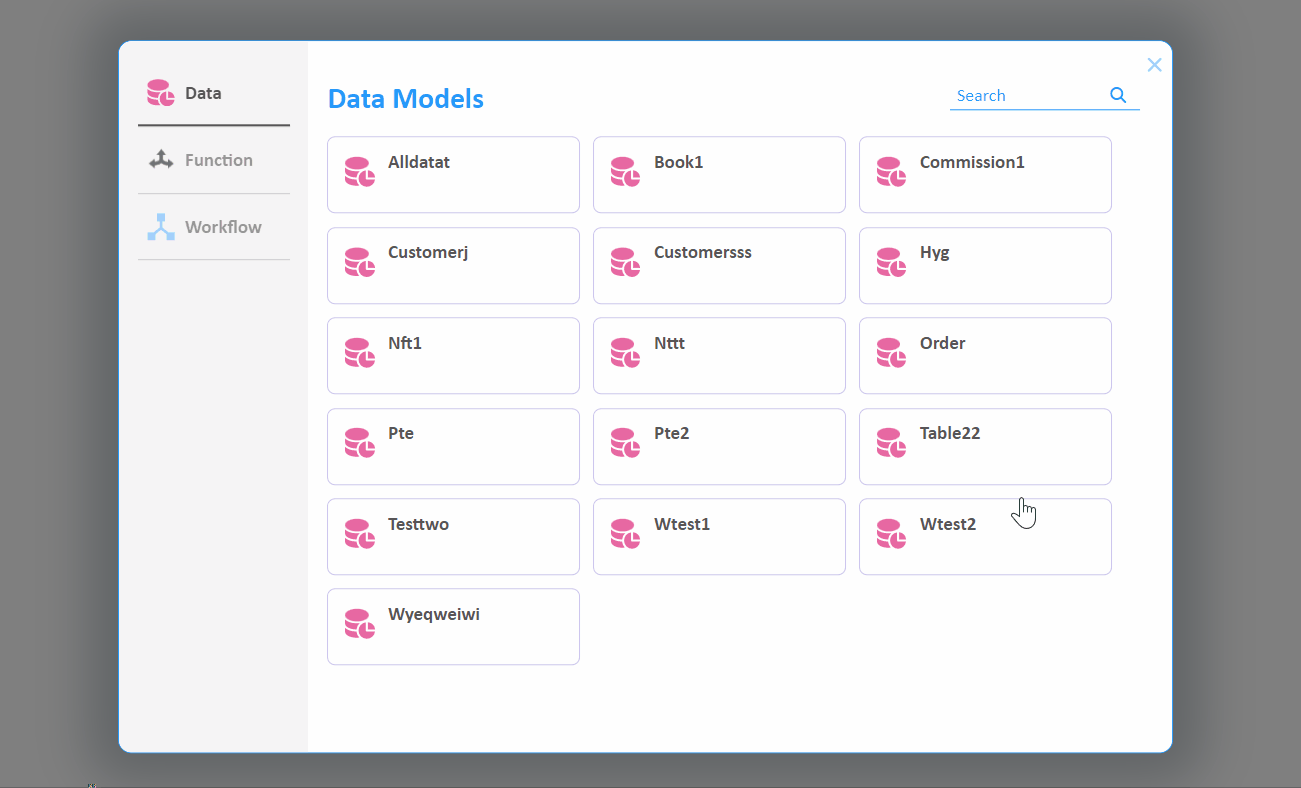Click the Function sidebar icon
This screenshot has height=788, width=1301.
(x=161, y=160)
